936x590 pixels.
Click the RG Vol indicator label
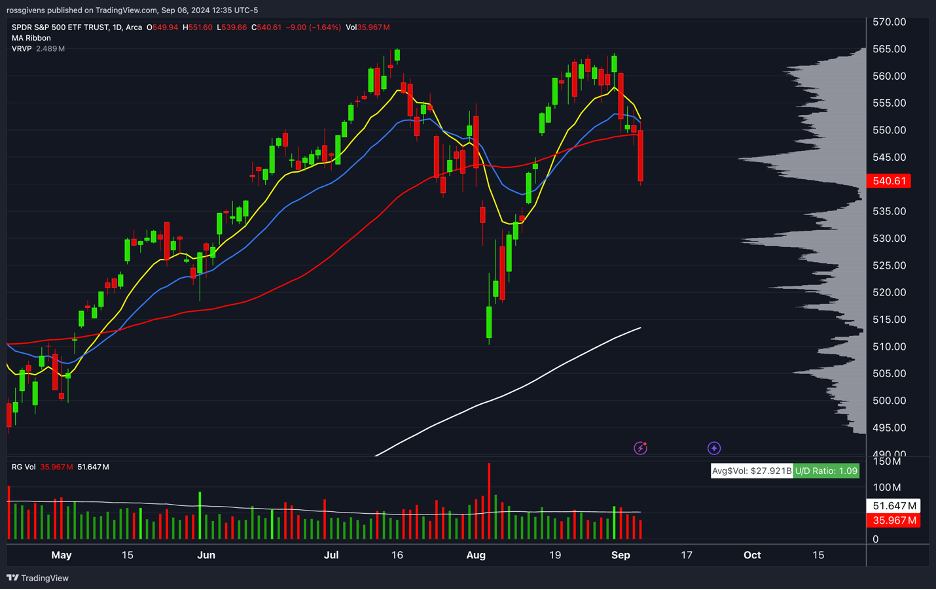(23, 467)
